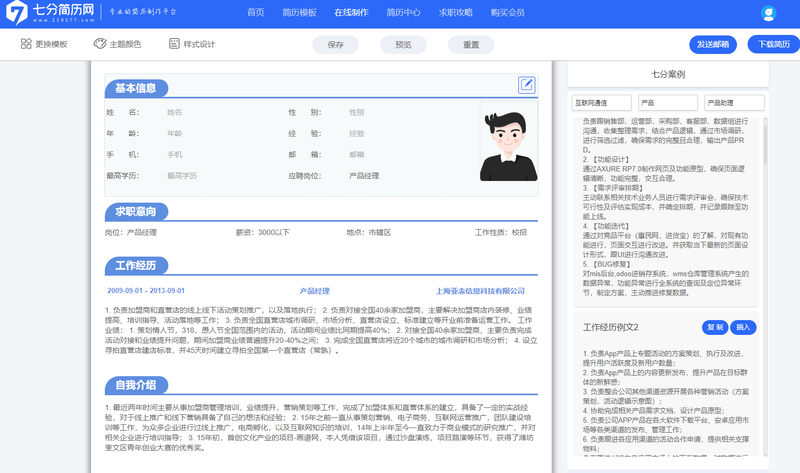Viewport: 800px width, 473px height.
Task: Open the 互联网通信 dropdown
Action: tap(602, 103)
